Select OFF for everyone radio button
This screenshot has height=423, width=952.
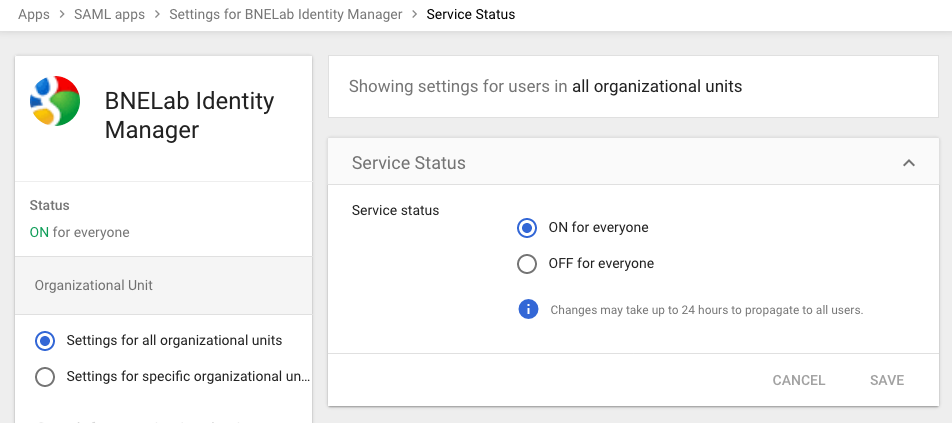pos(527,264)
